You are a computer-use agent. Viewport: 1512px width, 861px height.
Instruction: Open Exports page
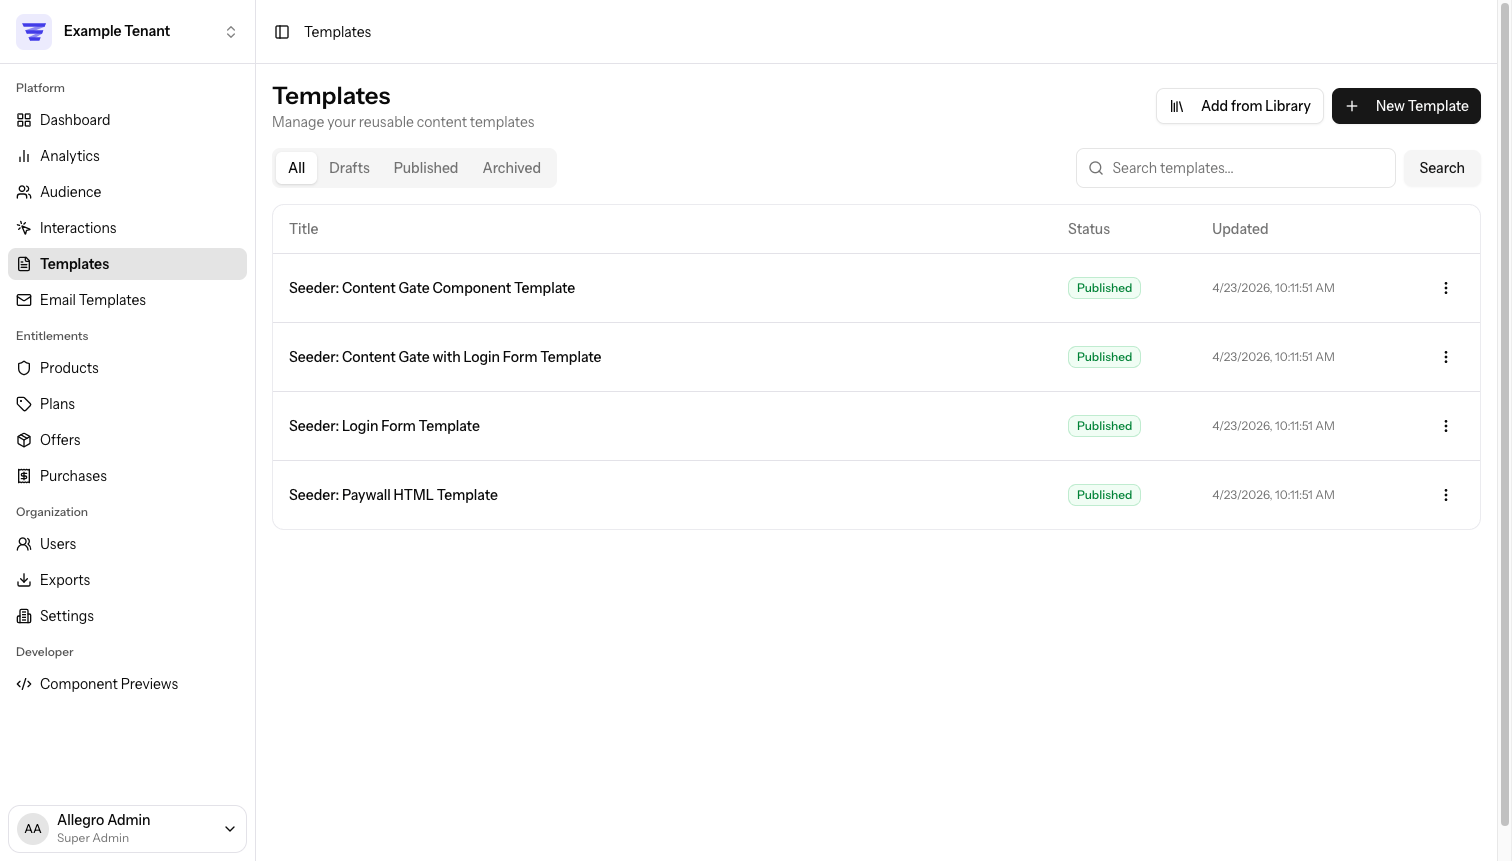point(127,580)
